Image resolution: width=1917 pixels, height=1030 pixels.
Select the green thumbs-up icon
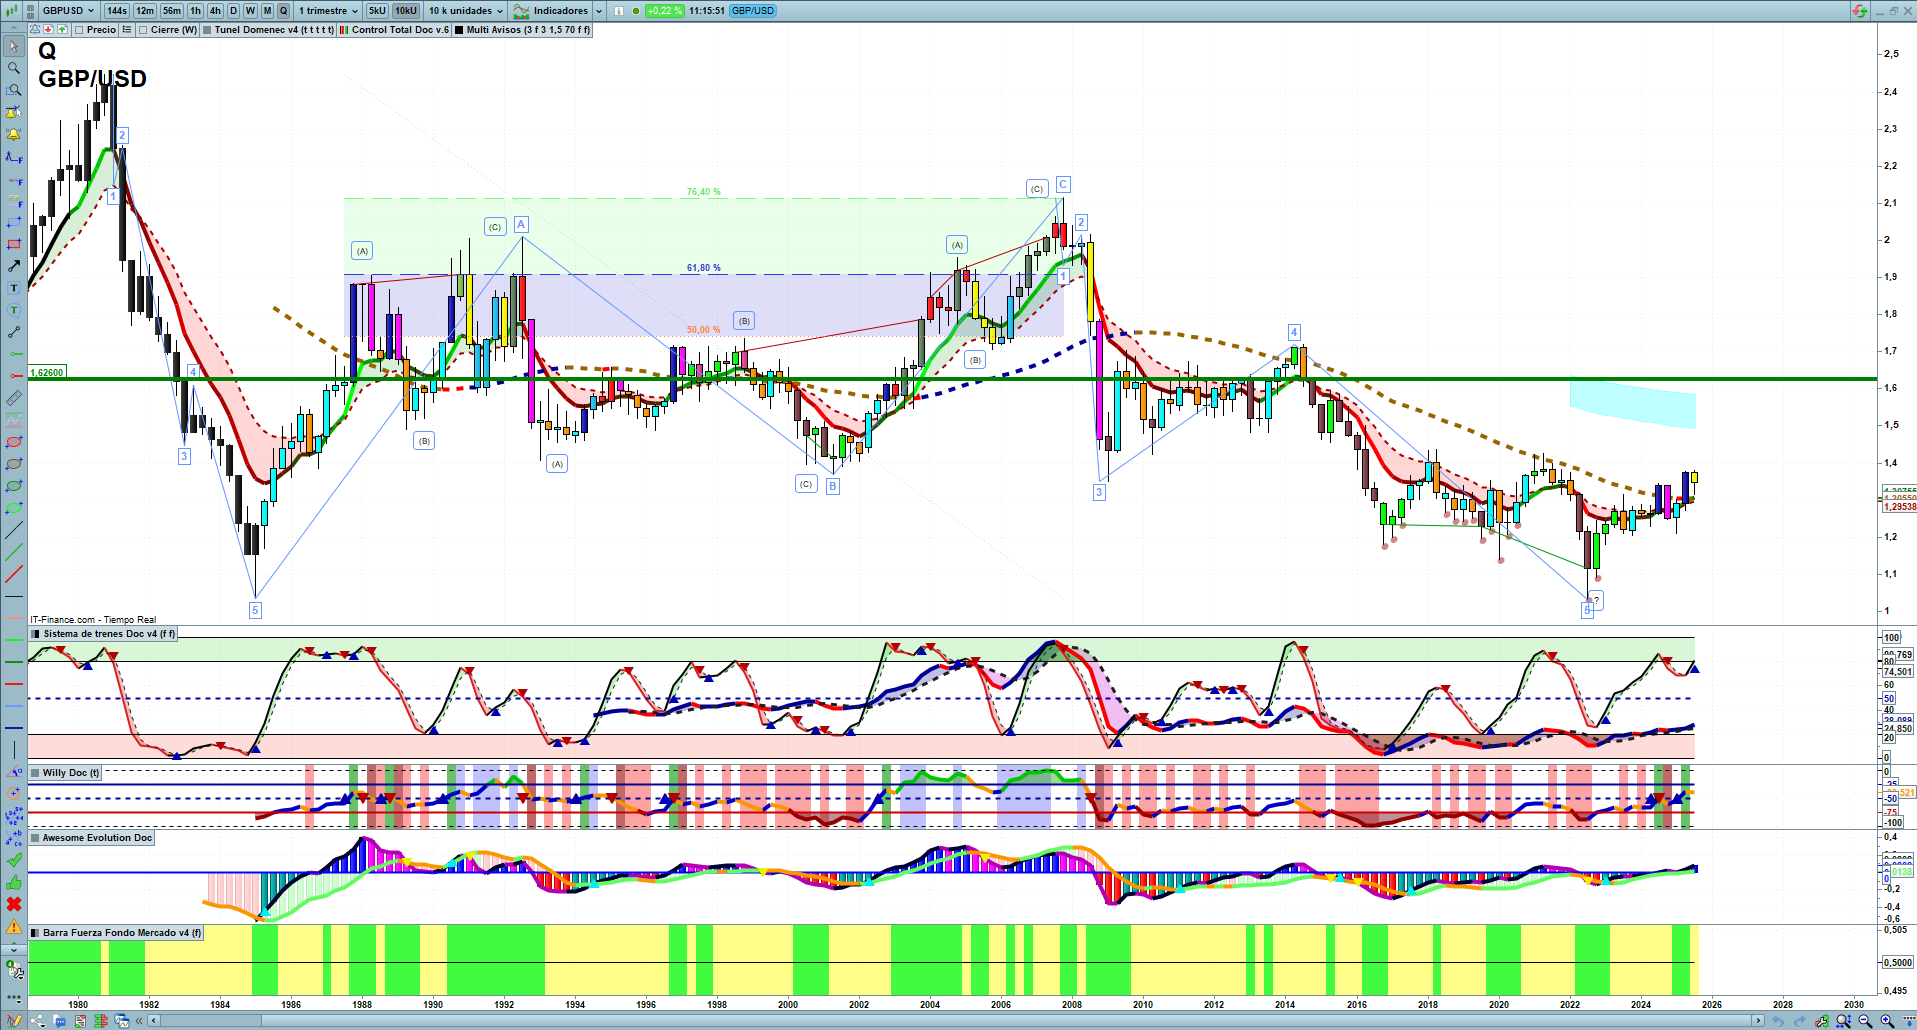pyautogui.click(x=14, y=882)
